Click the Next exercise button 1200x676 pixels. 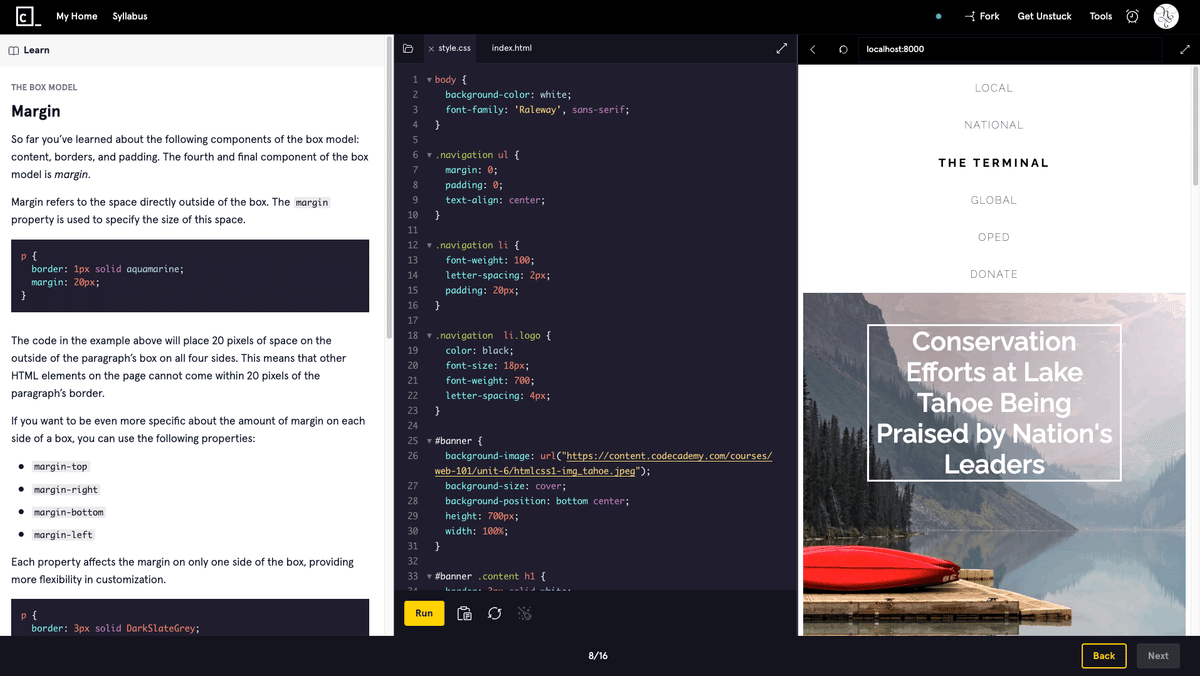[1158, 656]
